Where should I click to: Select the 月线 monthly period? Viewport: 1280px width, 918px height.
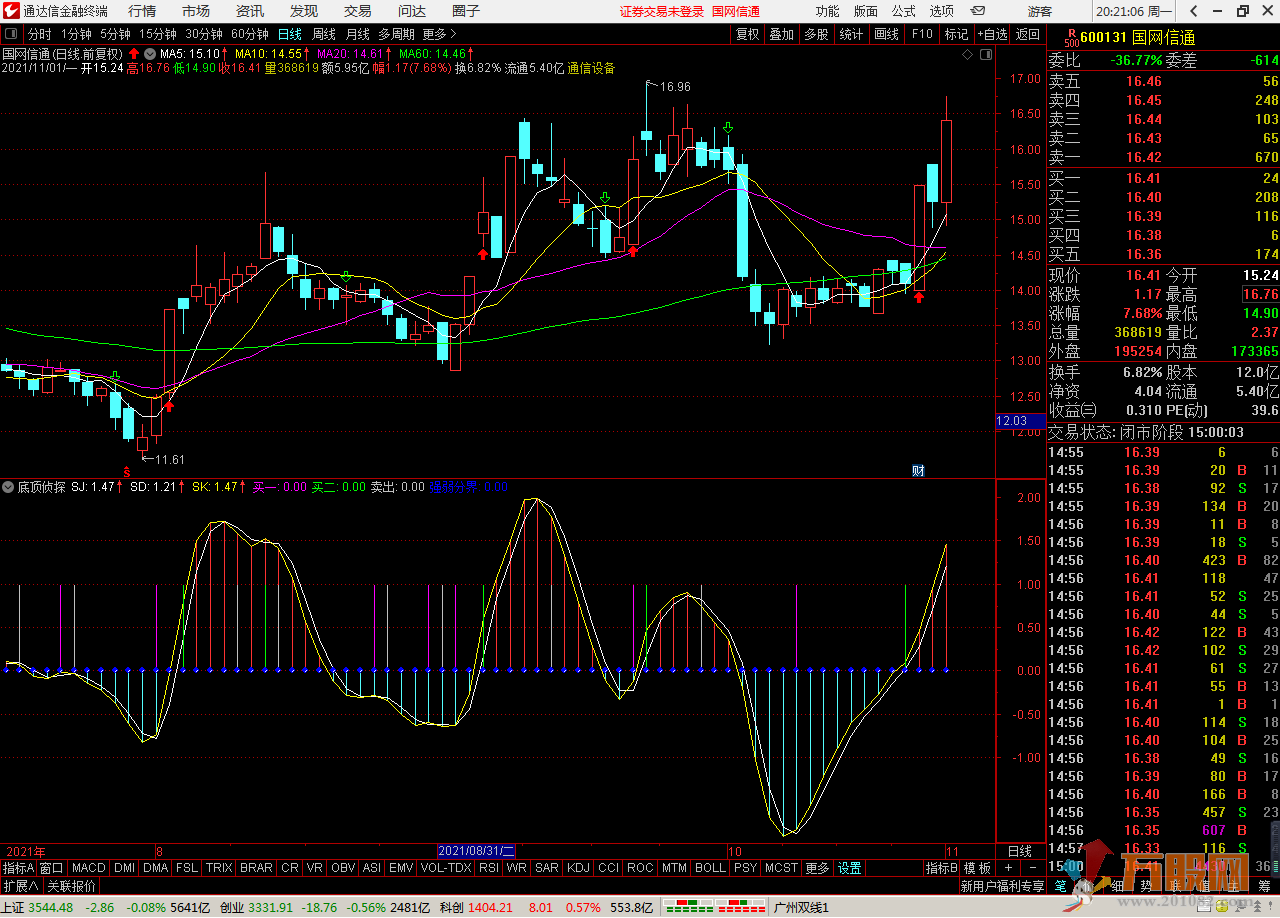tap(358, 34)
